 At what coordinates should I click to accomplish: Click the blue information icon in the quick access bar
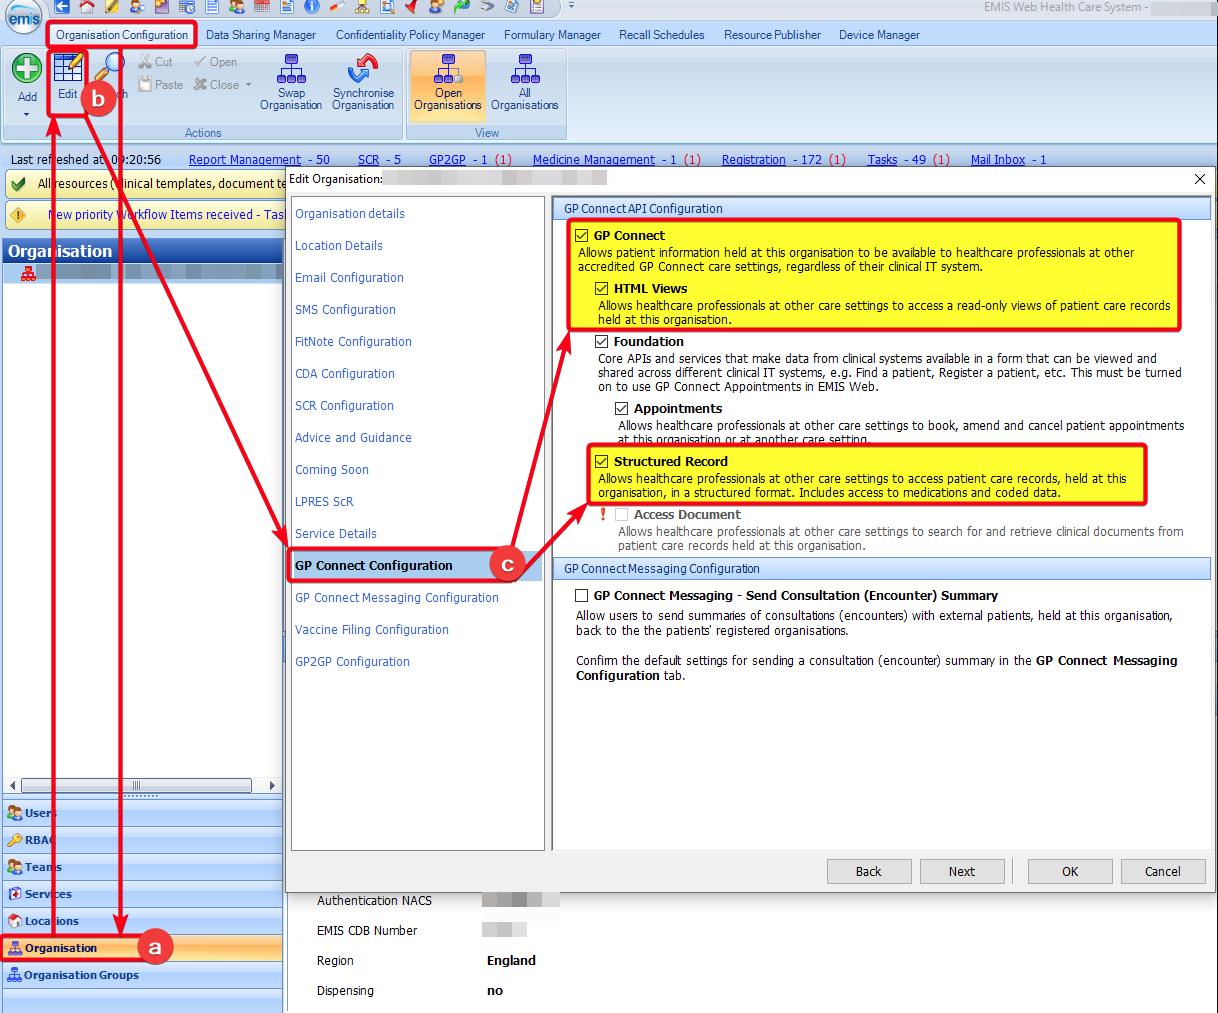(x=311, y=6)
